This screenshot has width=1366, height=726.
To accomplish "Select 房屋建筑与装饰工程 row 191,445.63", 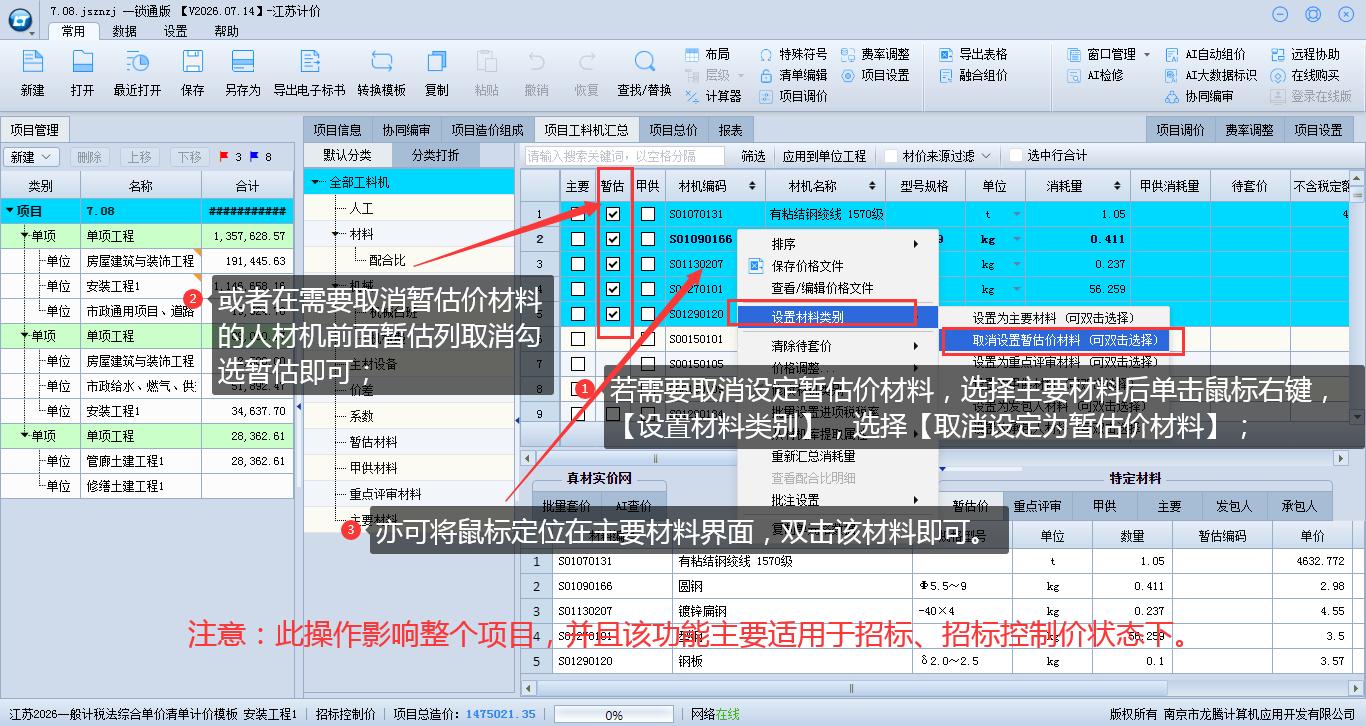I will (147, 261).
